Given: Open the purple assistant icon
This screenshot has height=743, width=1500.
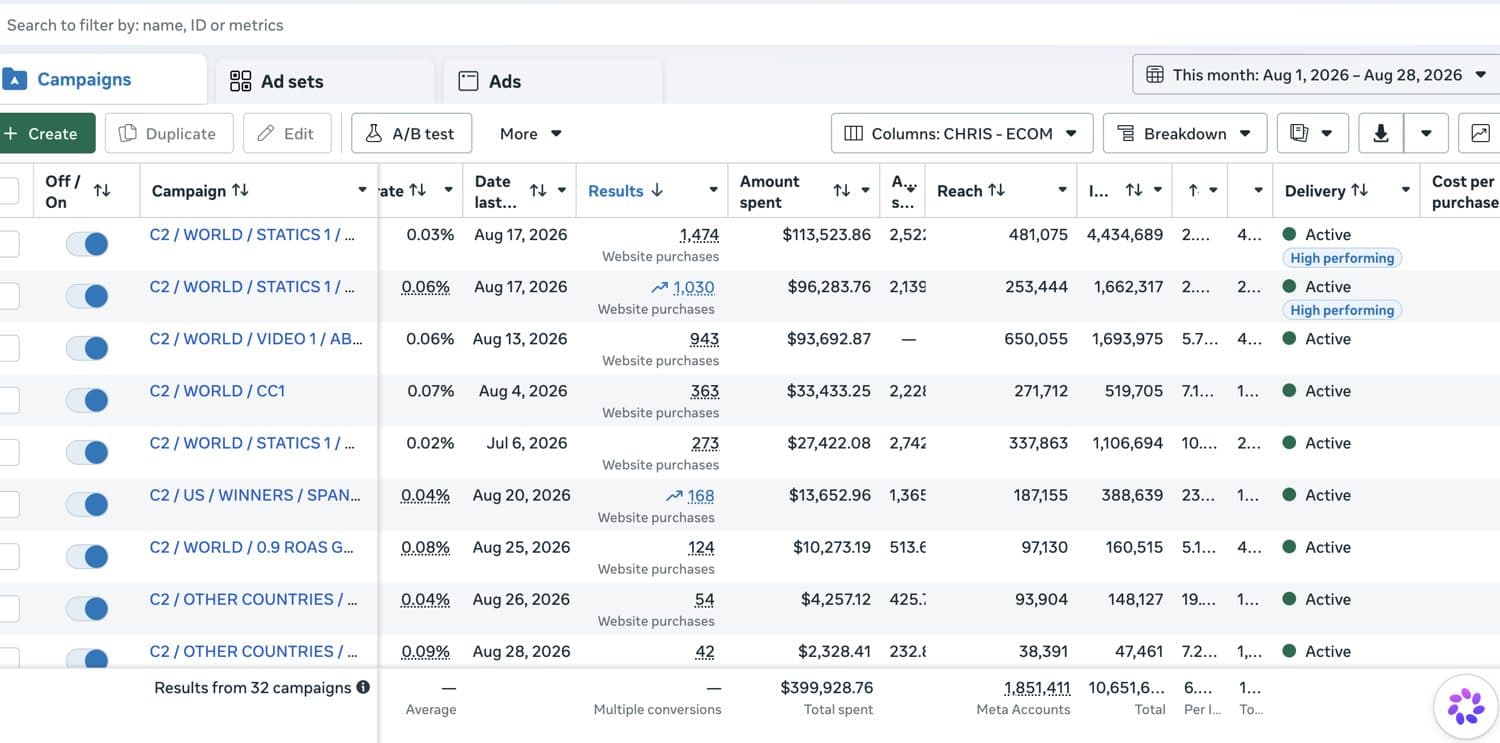Looking at the screenshot, I should [1466, 706].
